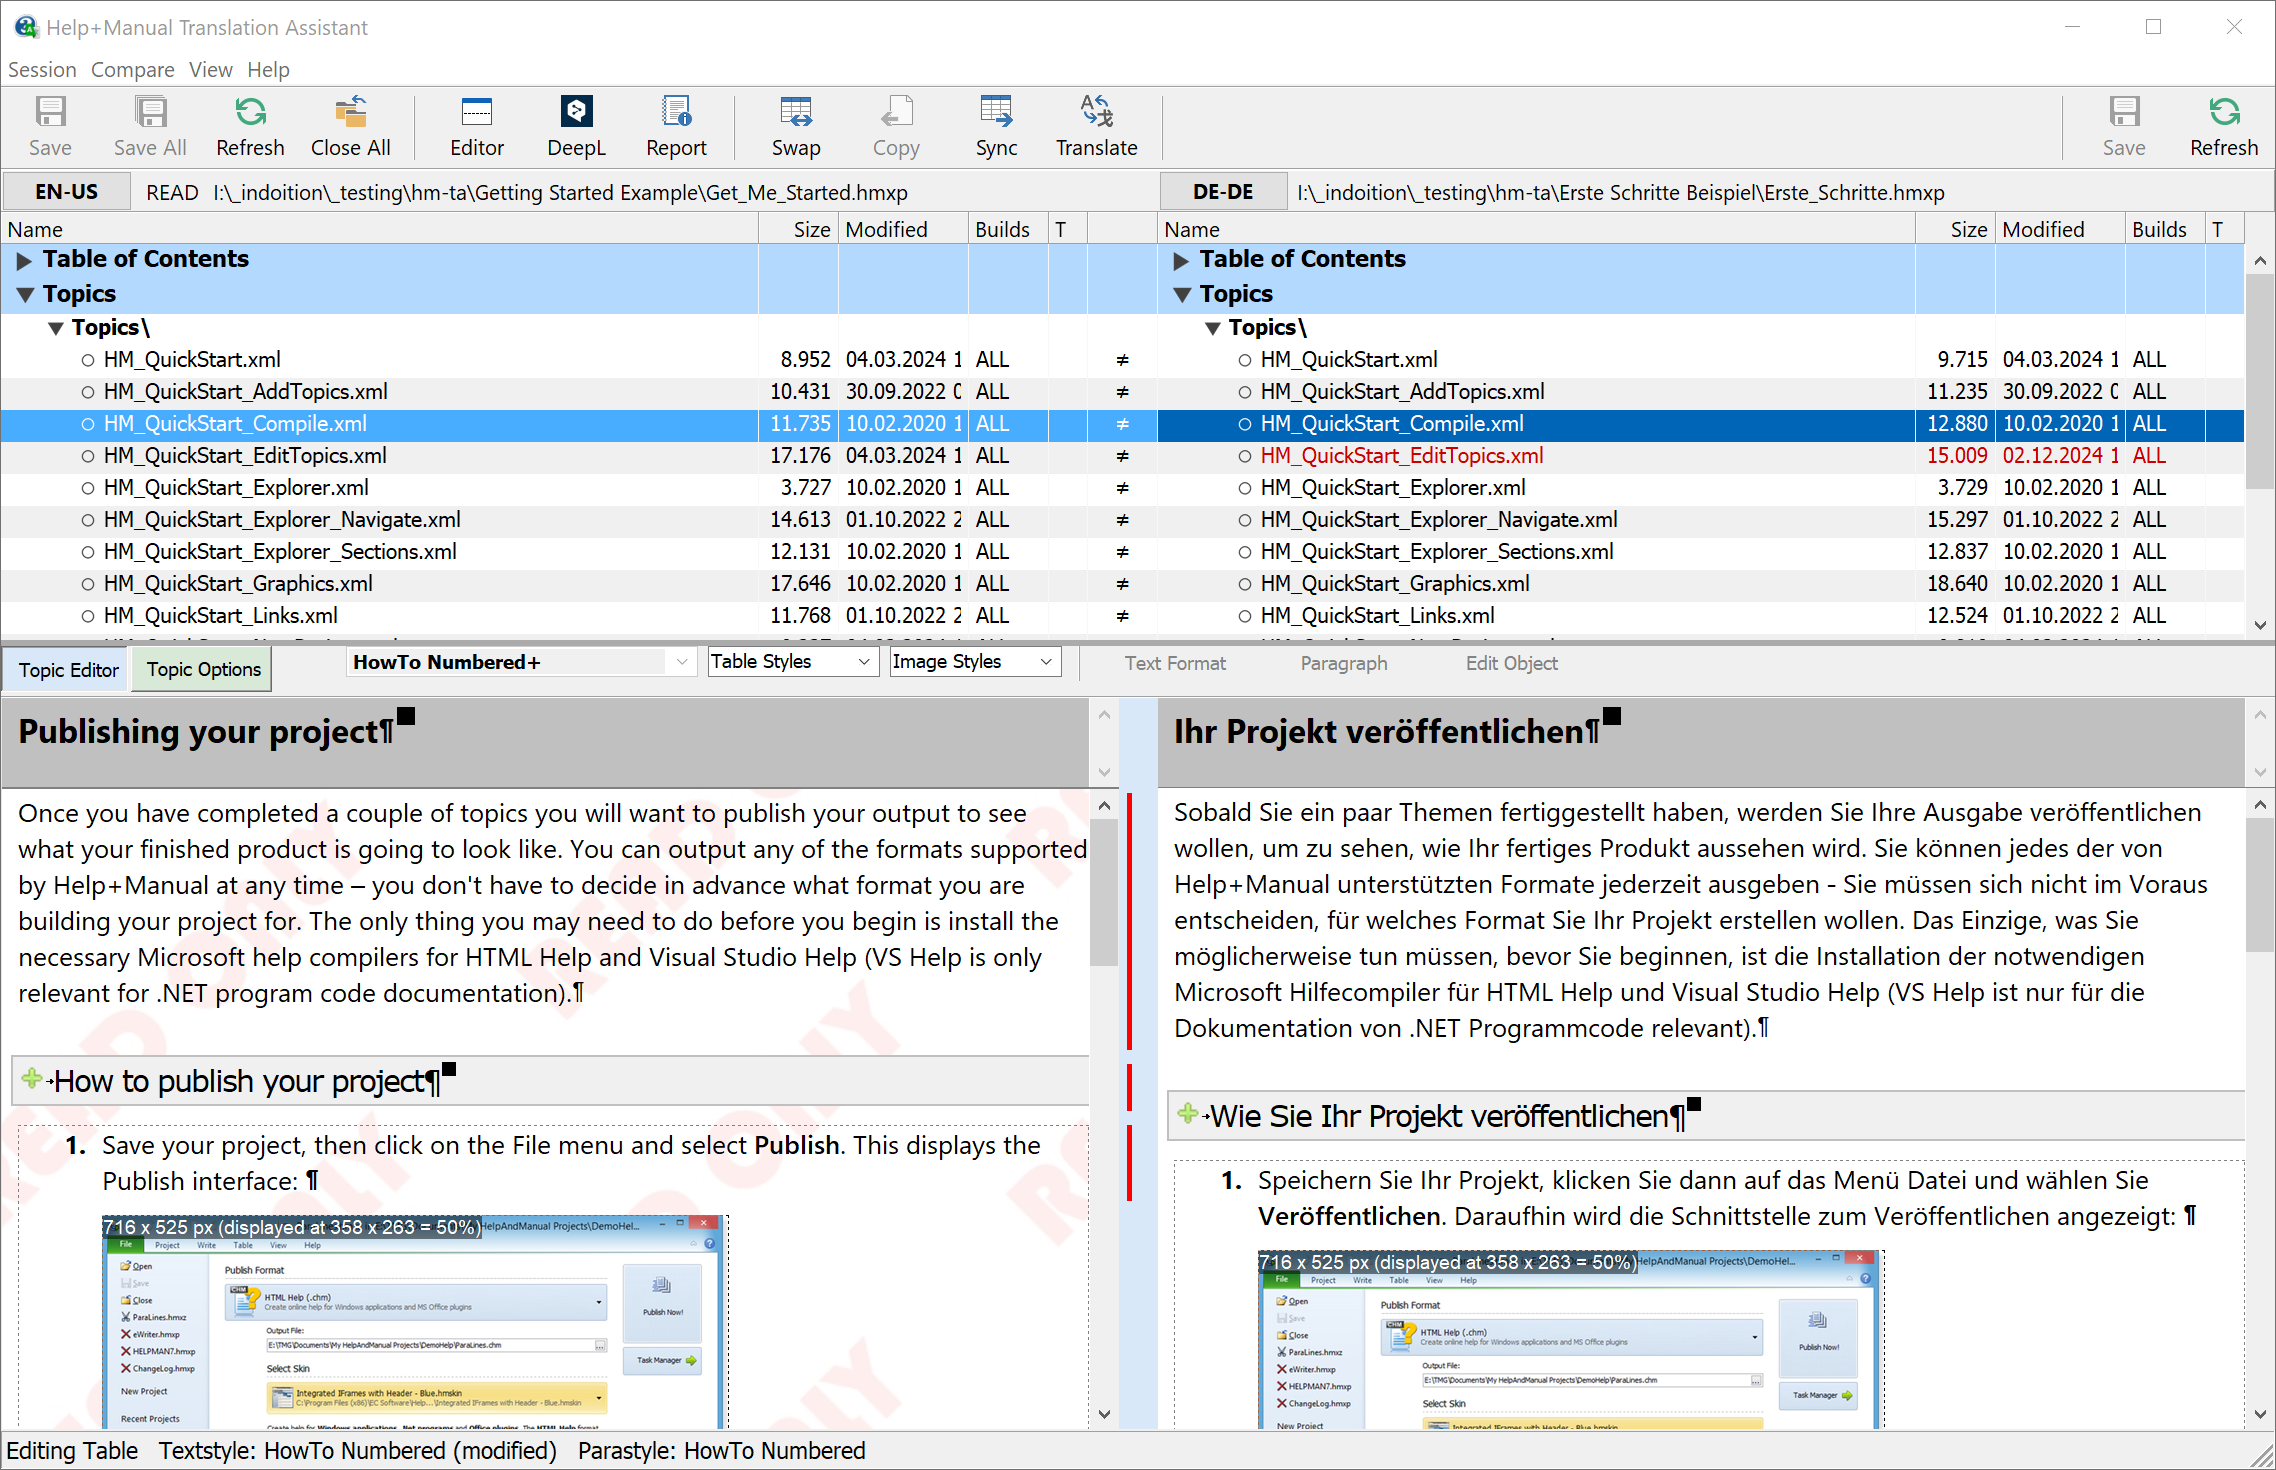Sort right list by Size column
2276x1470 pixels.
(x=1955, y=229)
